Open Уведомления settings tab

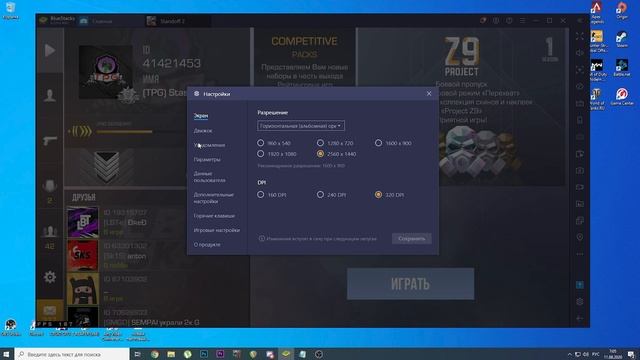pos(209,145)
